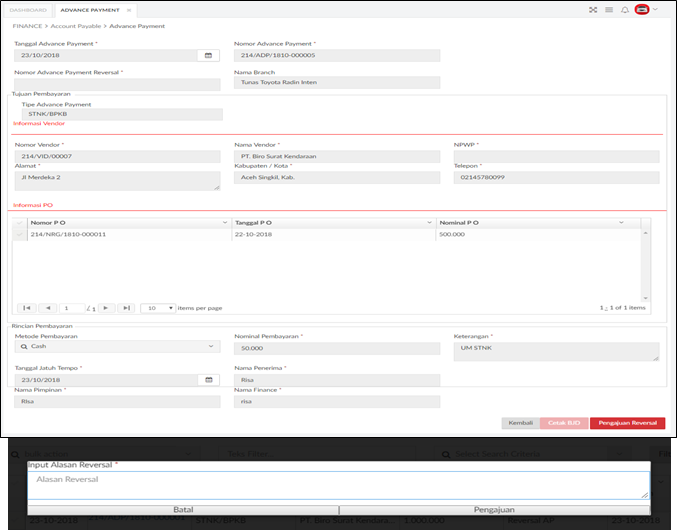Open Nominal P O column menu arrow
The height and width of the screenshot is (530, 677).
[621, 223]
